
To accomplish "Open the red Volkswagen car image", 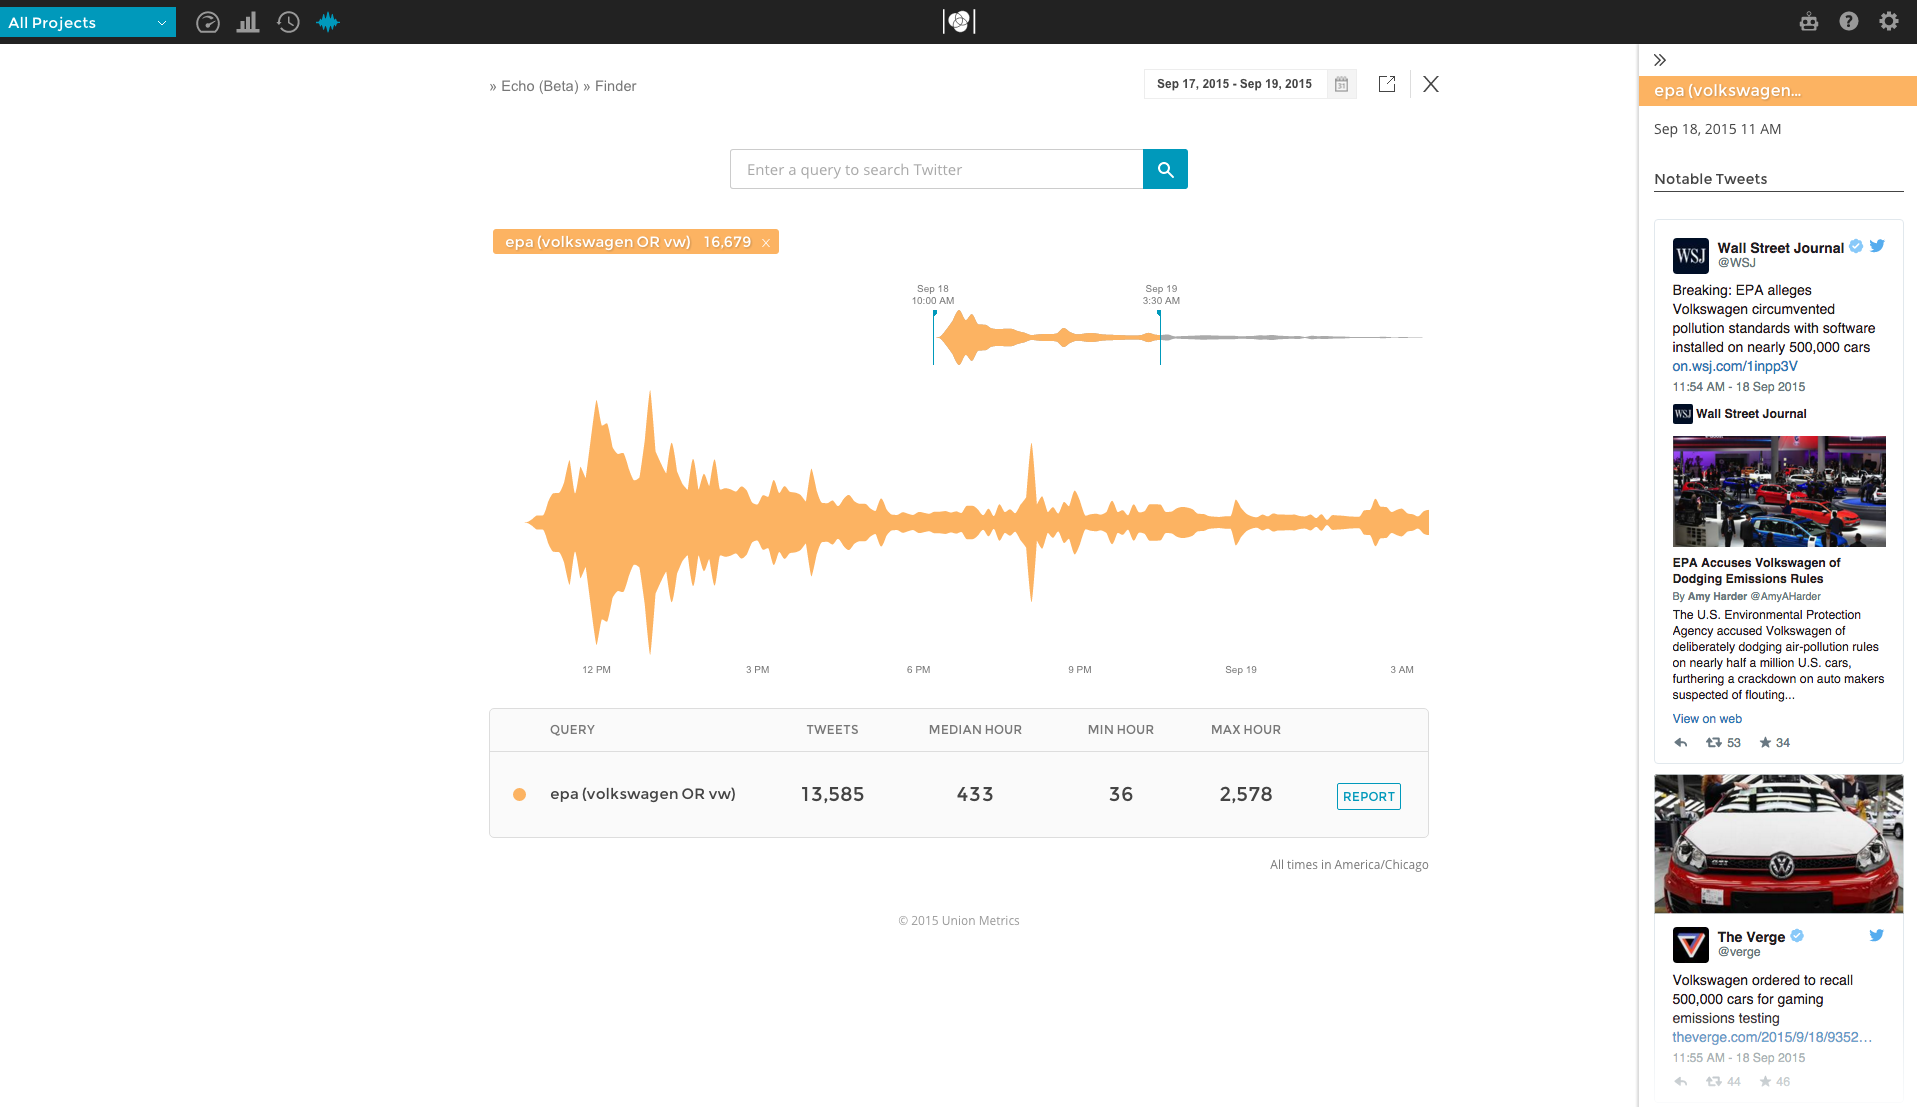I will [x=1779, y=844].
